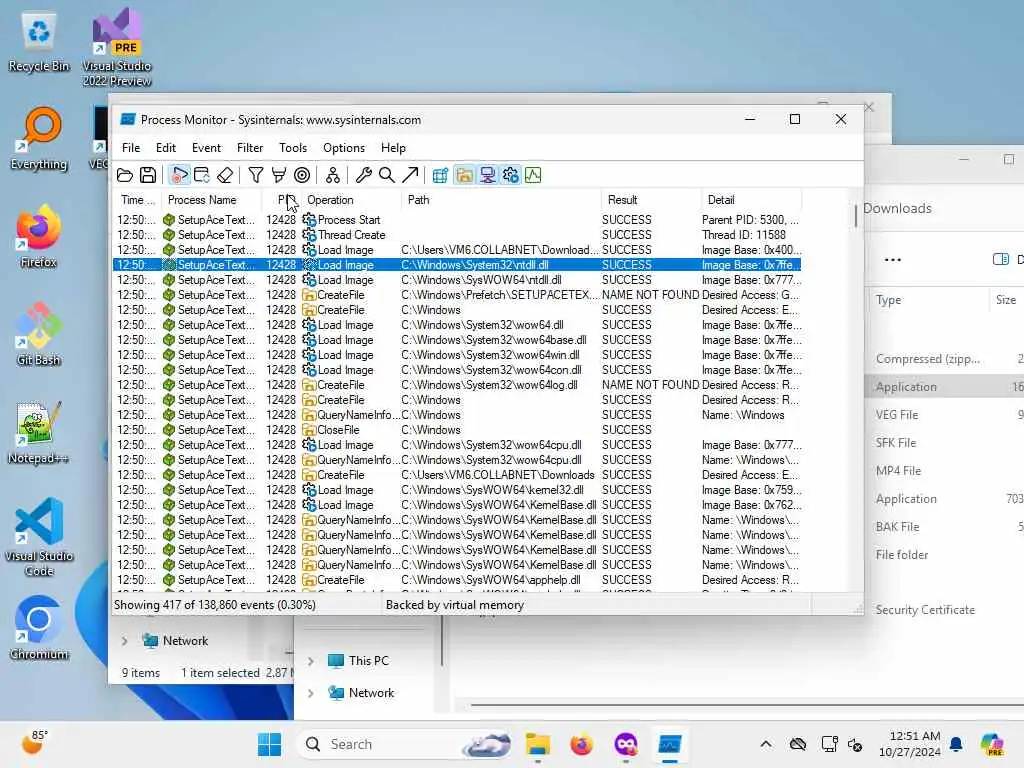Toggle Show Process and Thread Activity filter
The width and height of the screenshot is (1024, 768).
(x=511, y=175)
